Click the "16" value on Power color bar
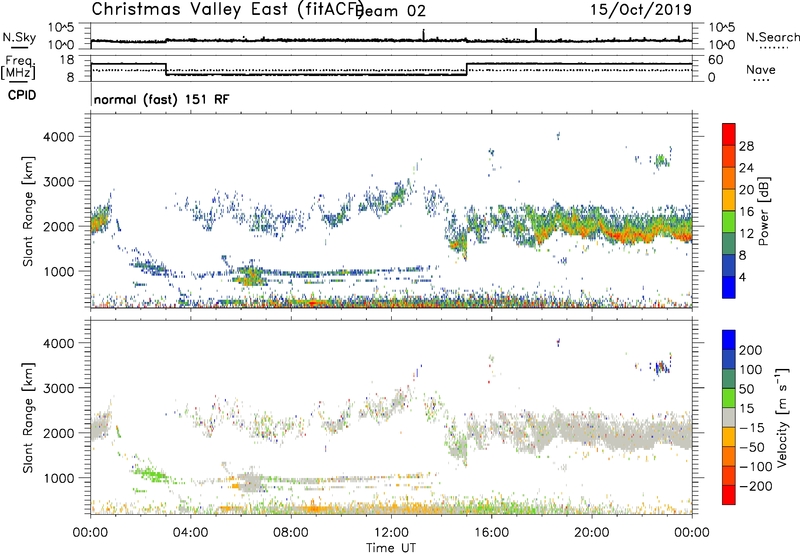Image resolution: width=800 pixels, height=554 pixels. click(746, 212)
